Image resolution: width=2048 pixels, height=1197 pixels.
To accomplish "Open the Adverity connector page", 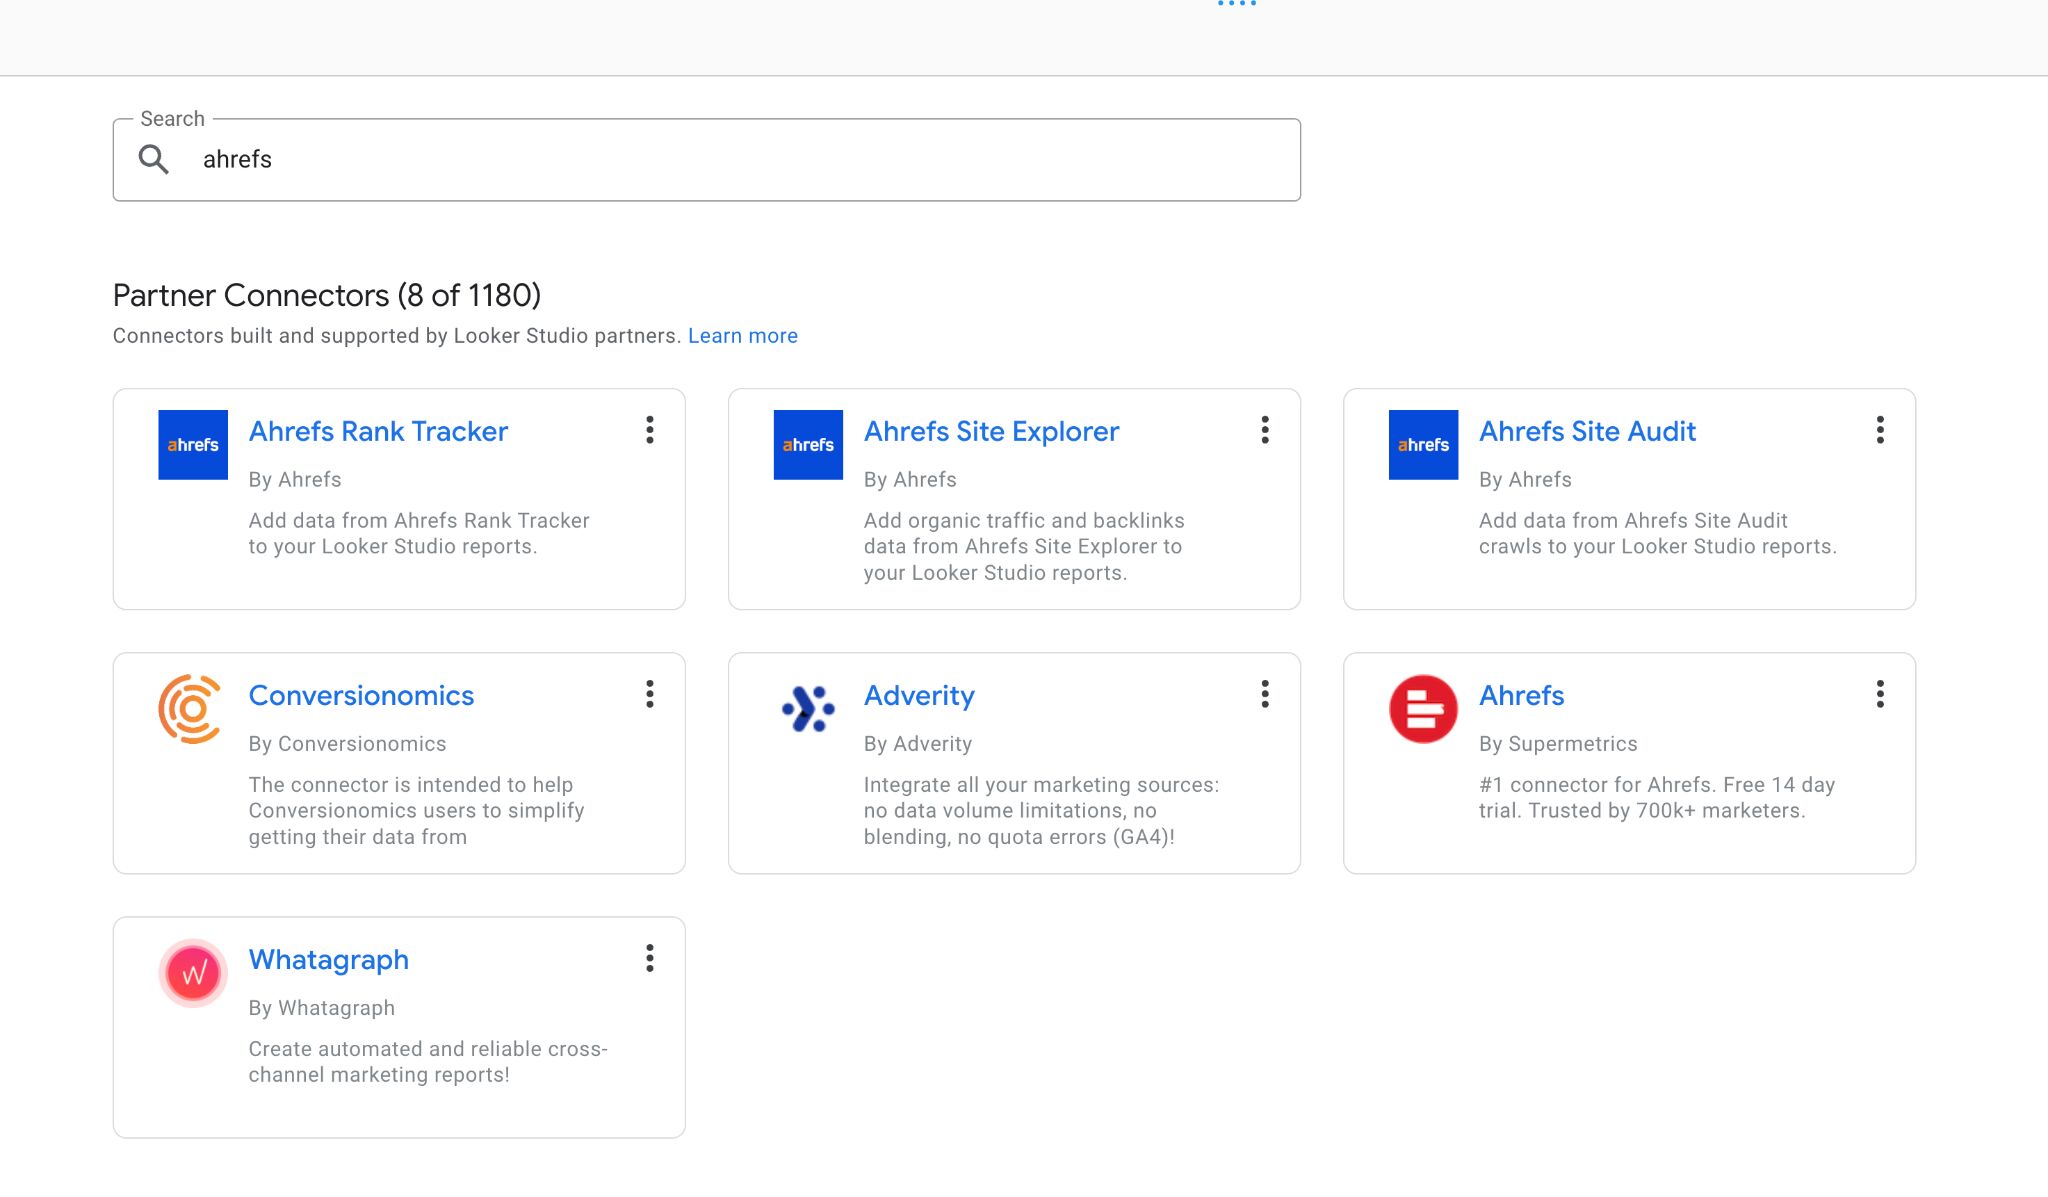I will coord(918,695).
